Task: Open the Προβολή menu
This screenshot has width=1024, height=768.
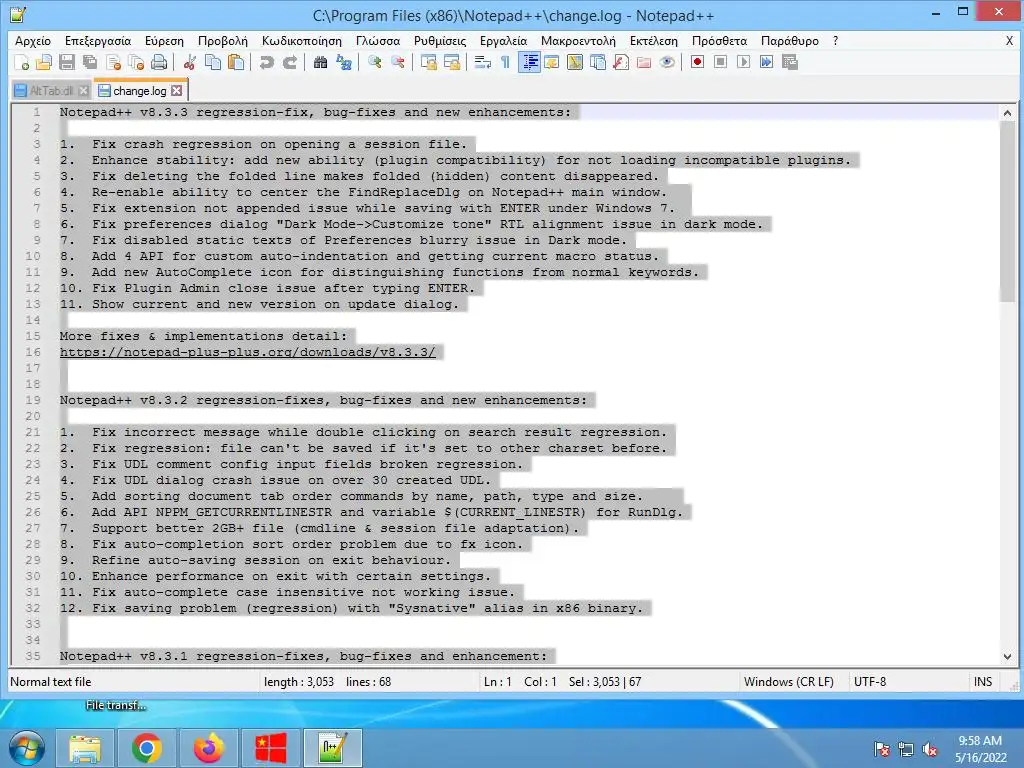Action: click(x=223, y=40)
